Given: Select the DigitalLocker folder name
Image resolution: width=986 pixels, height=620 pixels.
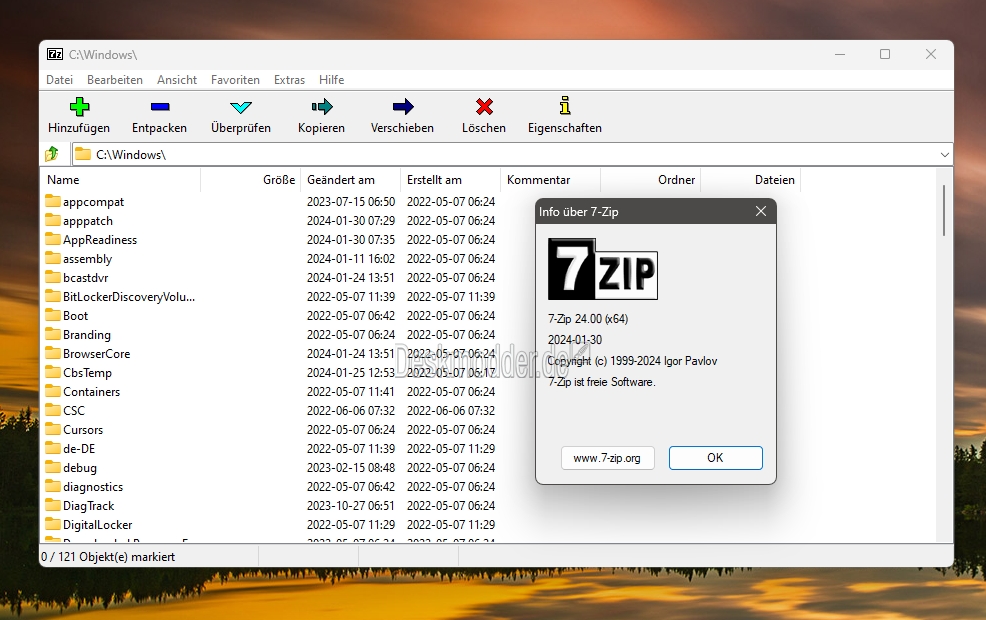Looking at the screenshot, I should point(97,524).
